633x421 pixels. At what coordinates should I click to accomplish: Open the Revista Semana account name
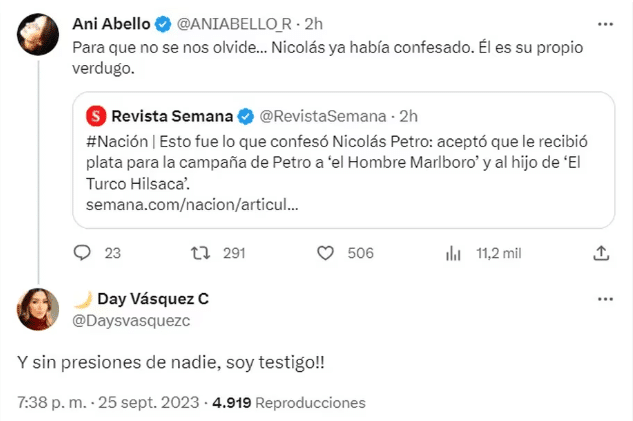coord(173,114)
